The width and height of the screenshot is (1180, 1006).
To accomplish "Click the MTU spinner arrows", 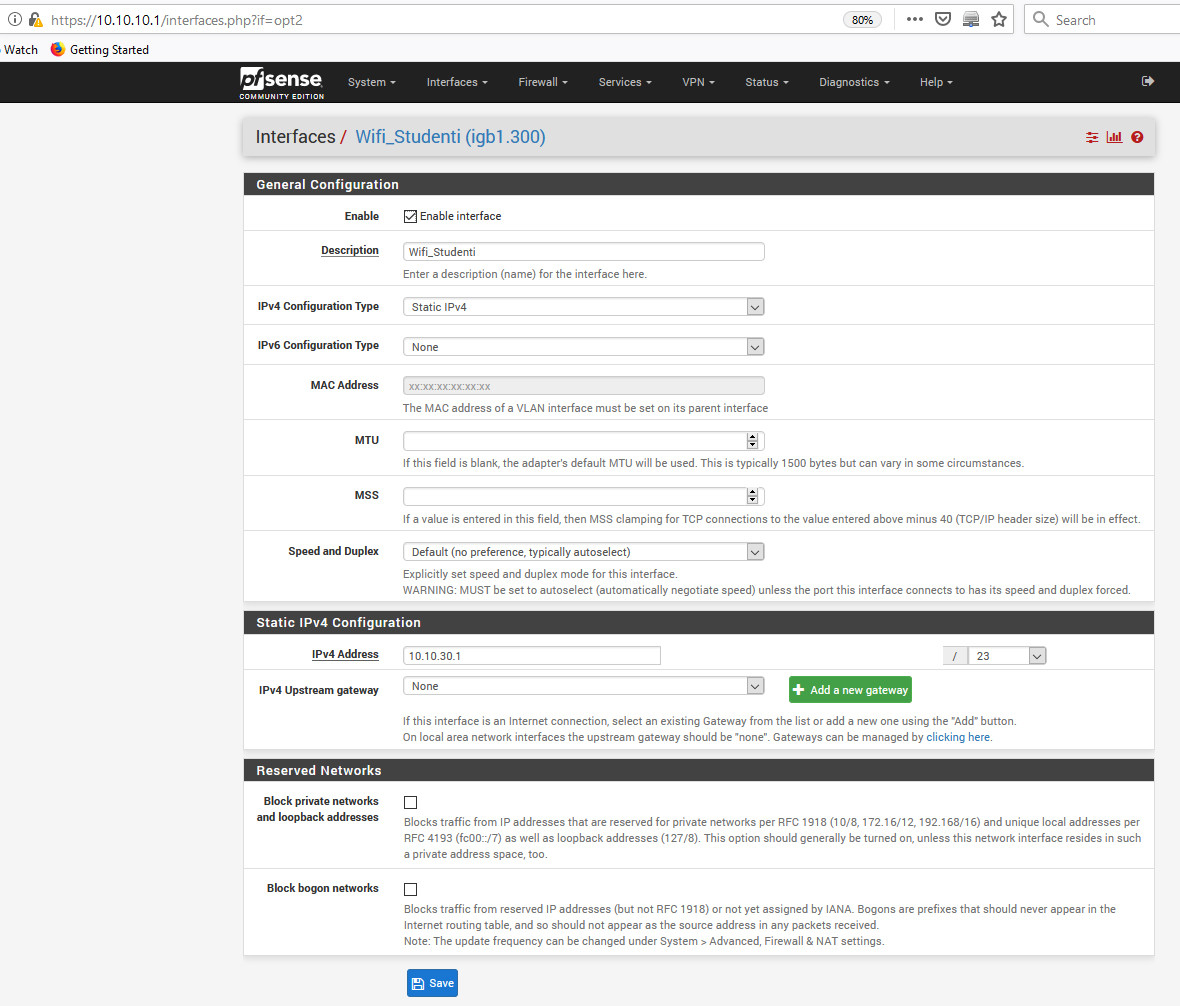I will (752, 441).
